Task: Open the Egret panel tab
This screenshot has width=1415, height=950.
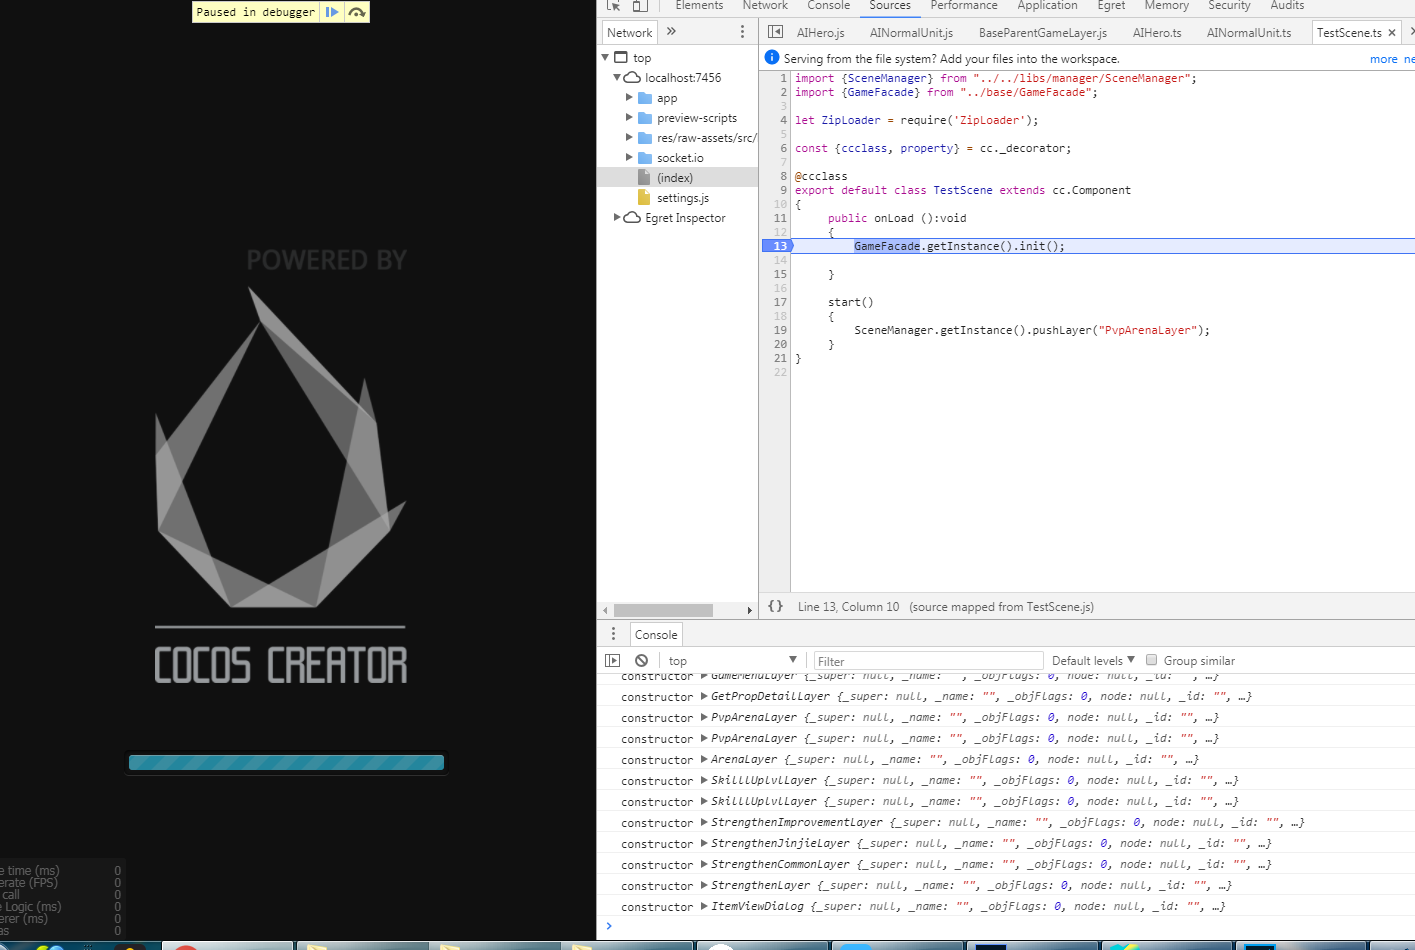Action: (x=1111, y=6)
